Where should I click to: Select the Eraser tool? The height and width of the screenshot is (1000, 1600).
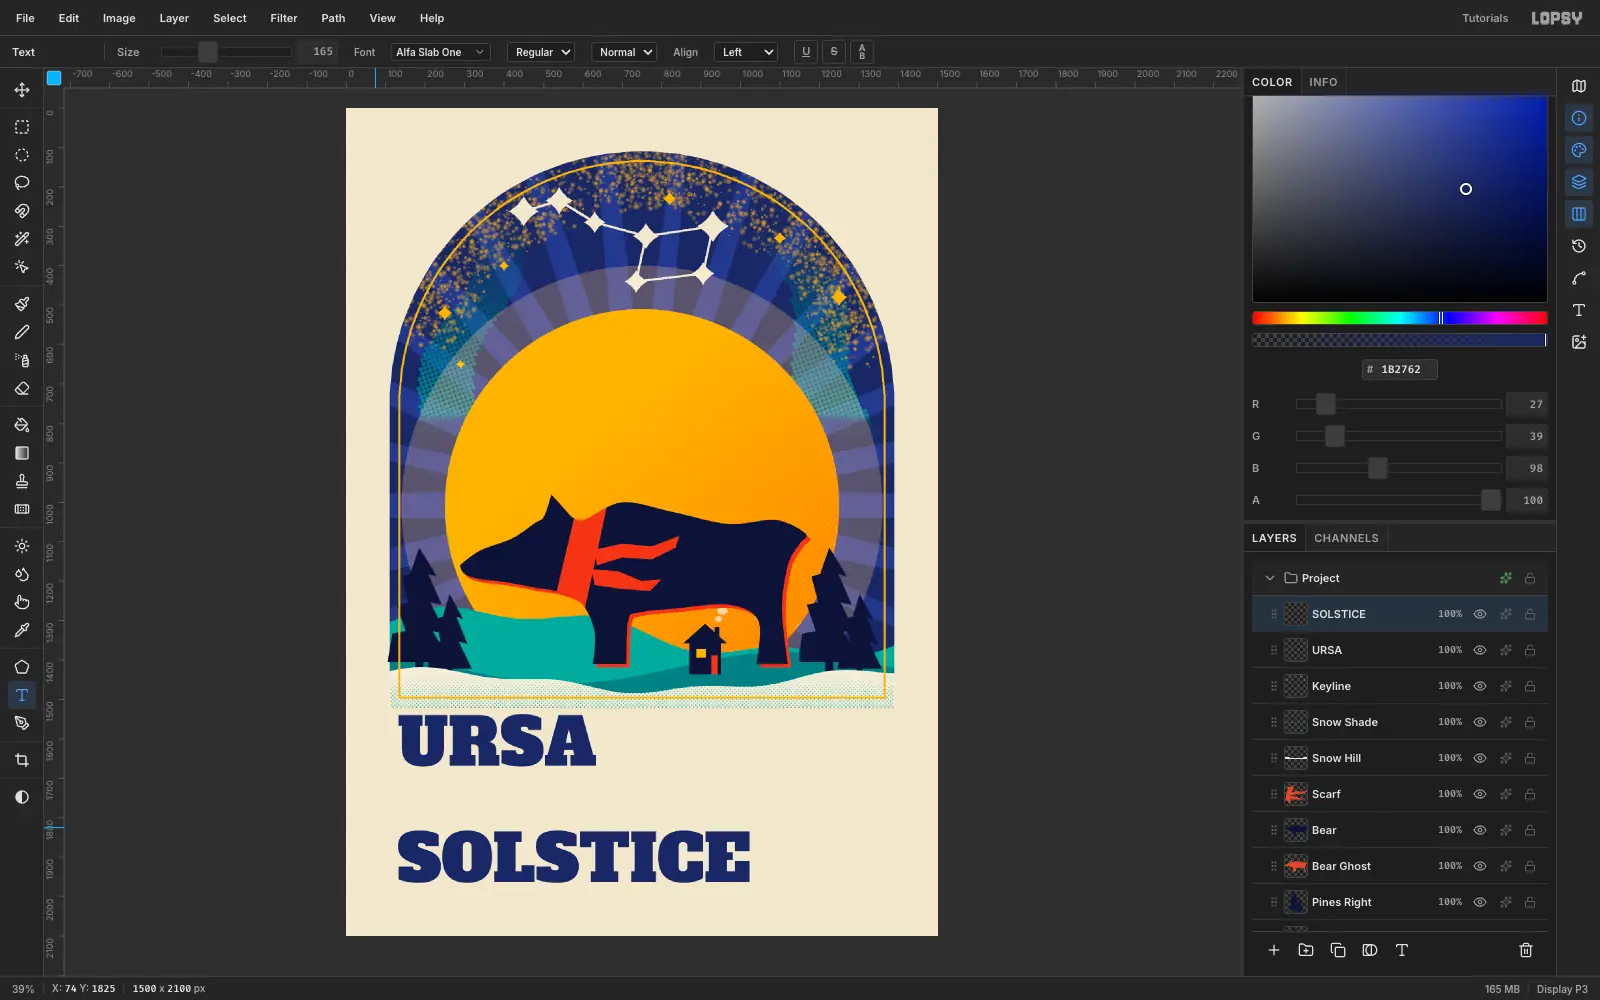coord(22,388)
